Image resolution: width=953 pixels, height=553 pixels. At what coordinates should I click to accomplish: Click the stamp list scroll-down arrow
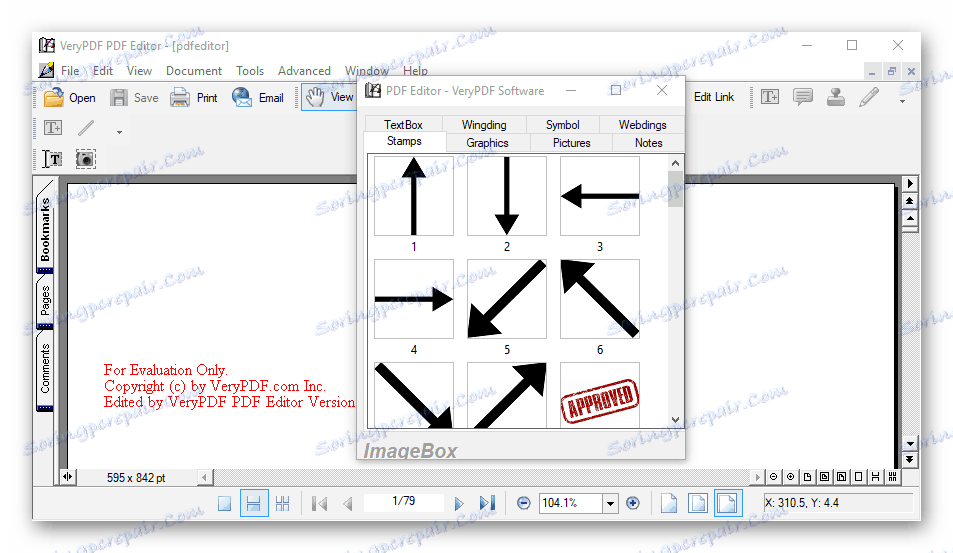click(x=675, y=420)
